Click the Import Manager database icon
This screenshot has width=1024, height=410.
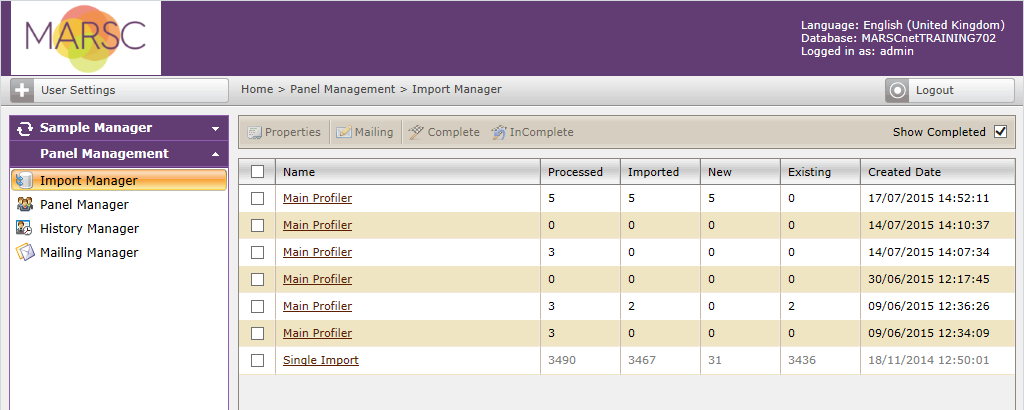point(24,180)
